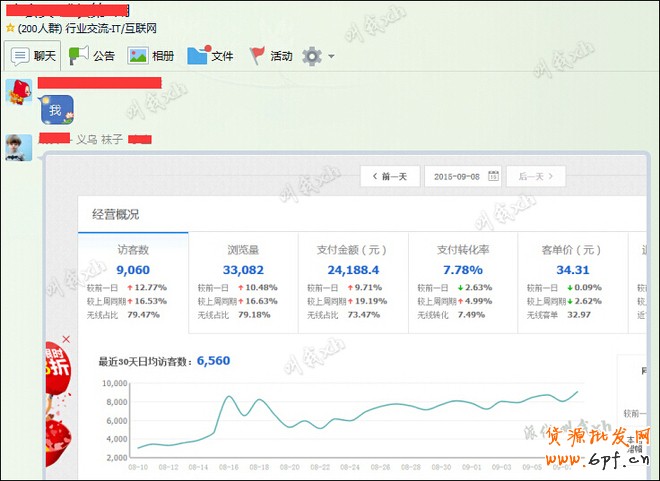This screenshot has width=660, height=481.
Task: Click the 2015-09-08 date text
Action: point(456,177)
